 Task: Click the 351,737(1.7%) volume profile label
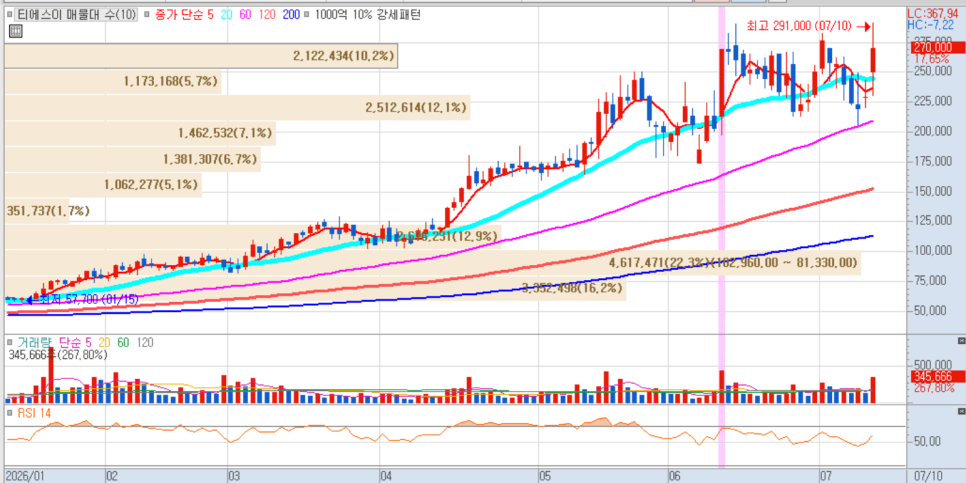[x=48, y=211]
